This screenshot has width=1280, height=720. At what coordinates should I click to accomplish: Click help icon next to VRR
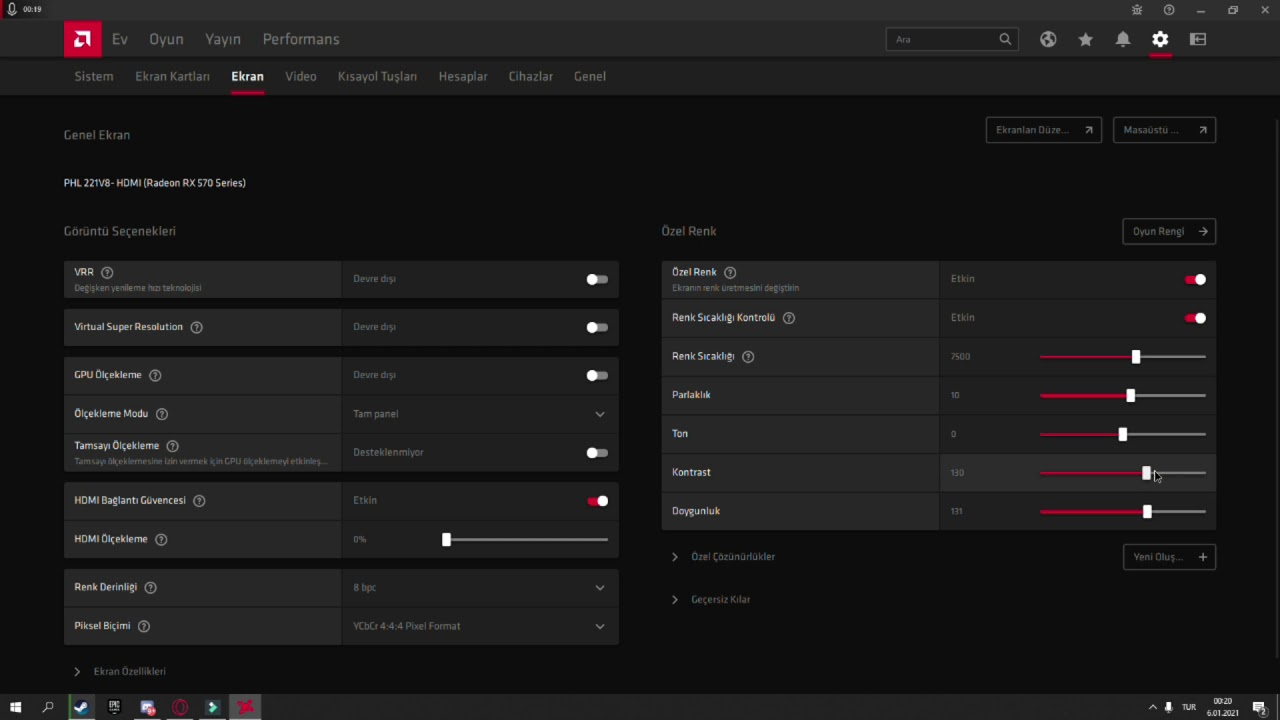tap(107, 272)
